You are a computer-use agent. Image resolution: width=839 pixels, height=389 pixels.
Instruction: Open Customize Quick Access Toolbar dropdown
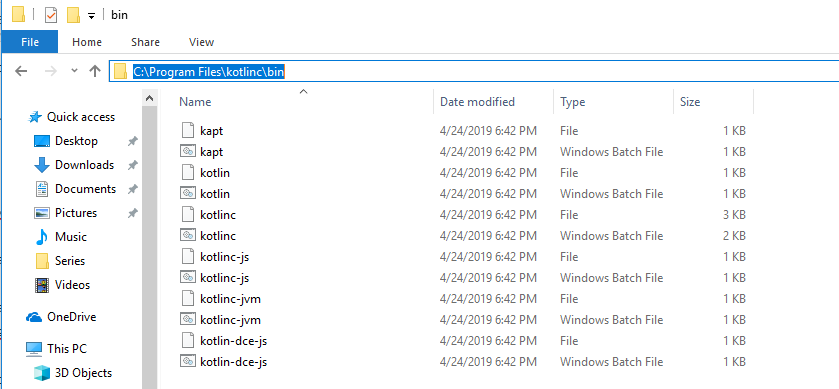pyautogui.click(x=91, y=16)
